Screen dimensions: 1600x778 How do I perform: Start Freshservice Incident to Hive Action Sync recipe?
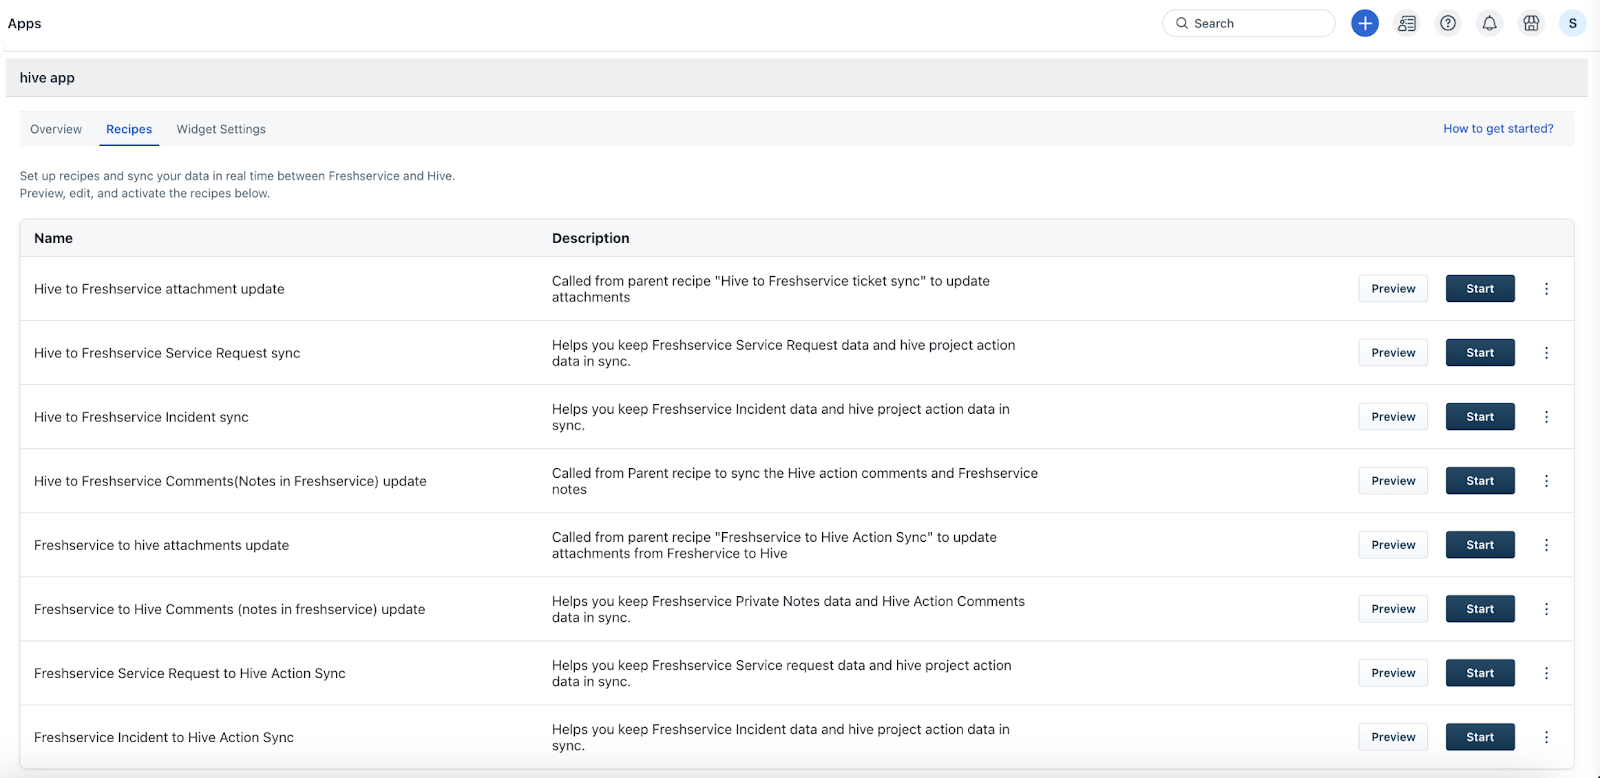coord(1480,737)
